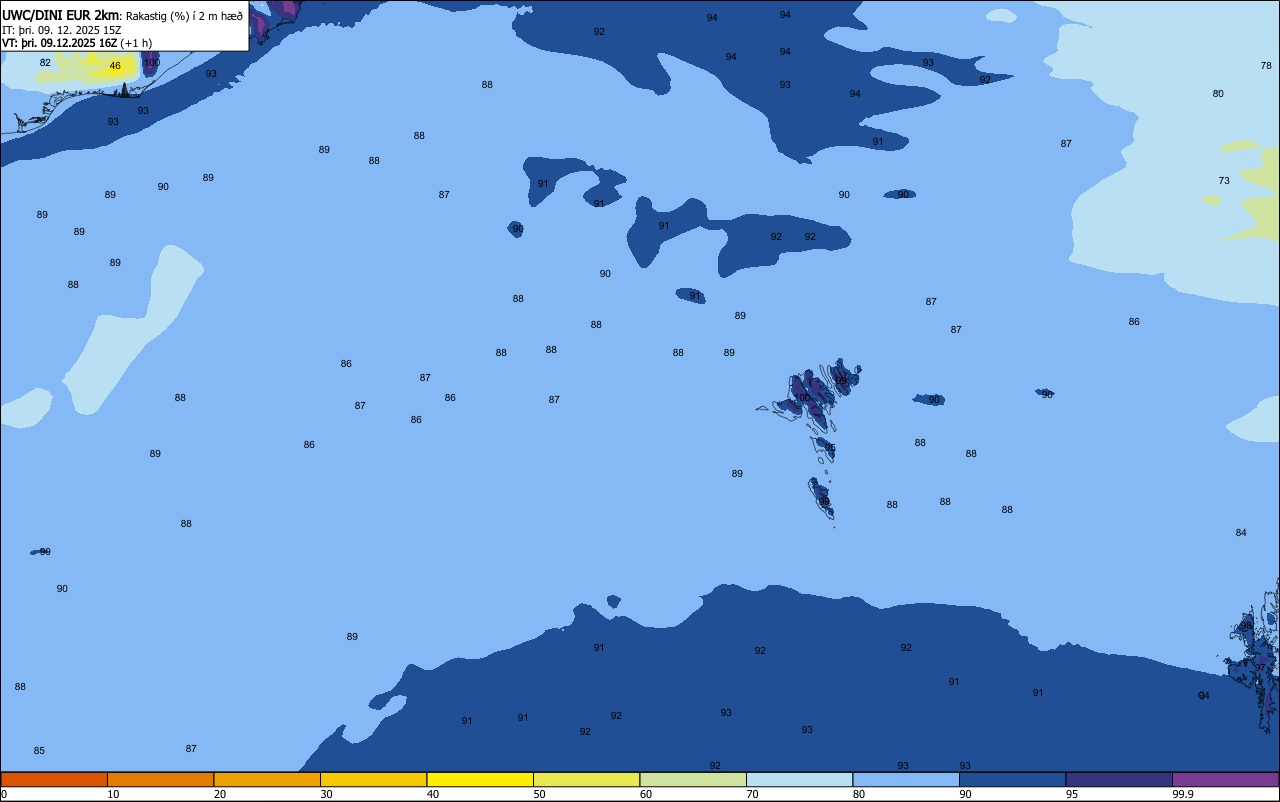Click the legend scale label 50
The width and height of the screenshot is (1280, 802).
pos(540,794)
